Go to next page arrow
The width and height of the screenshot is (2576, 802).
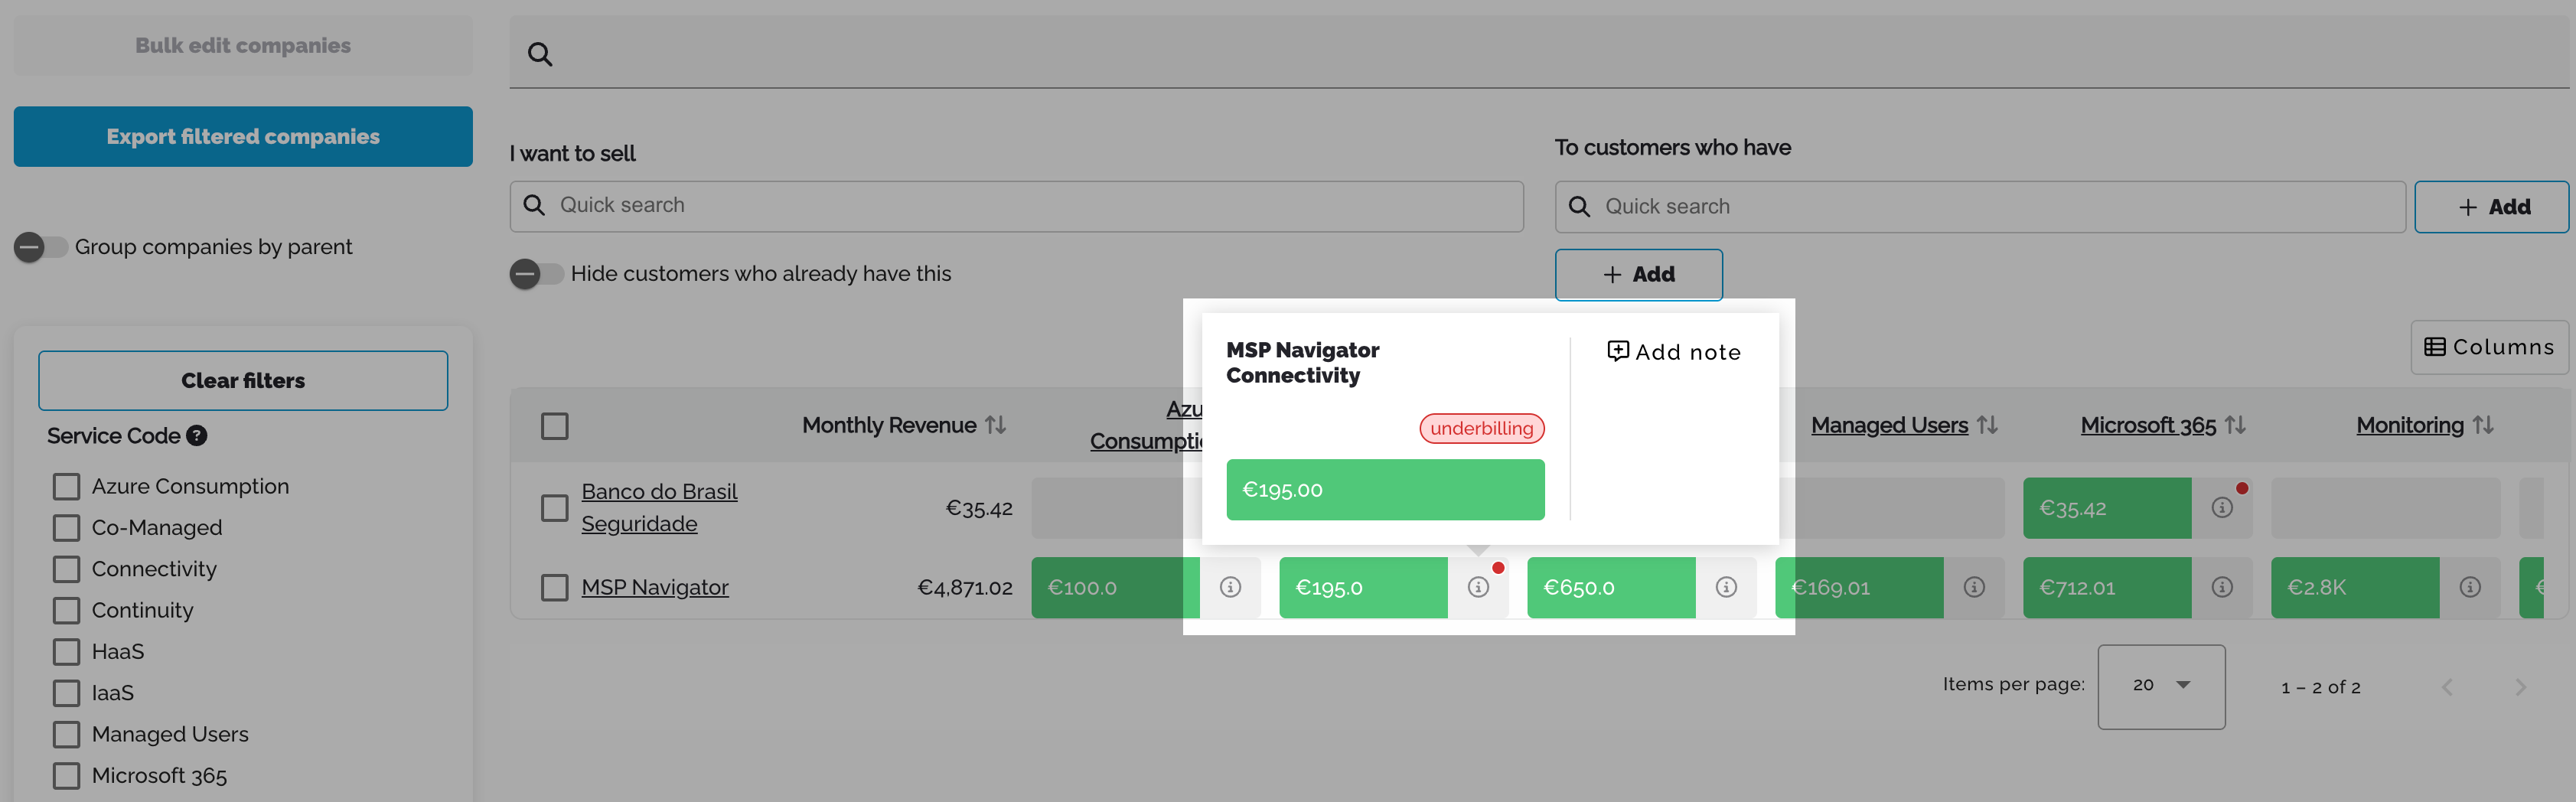(x=2520, y=687)
